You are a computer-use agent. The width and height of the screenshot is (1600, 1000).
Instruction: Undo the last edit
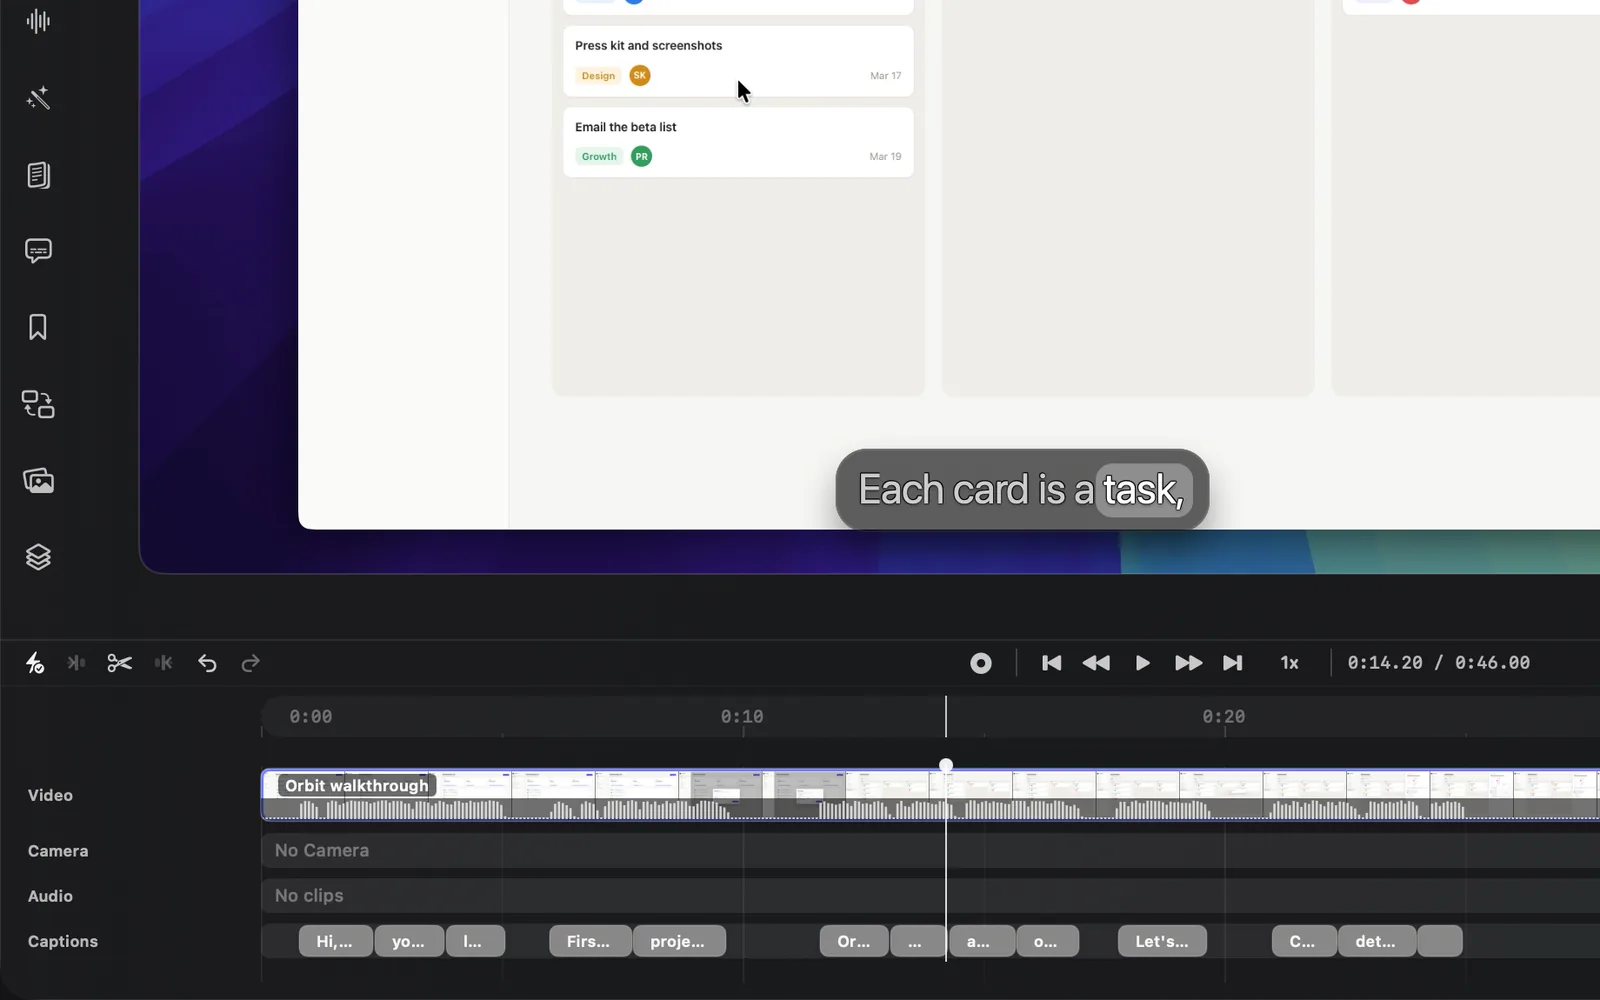tap(207, 663)
